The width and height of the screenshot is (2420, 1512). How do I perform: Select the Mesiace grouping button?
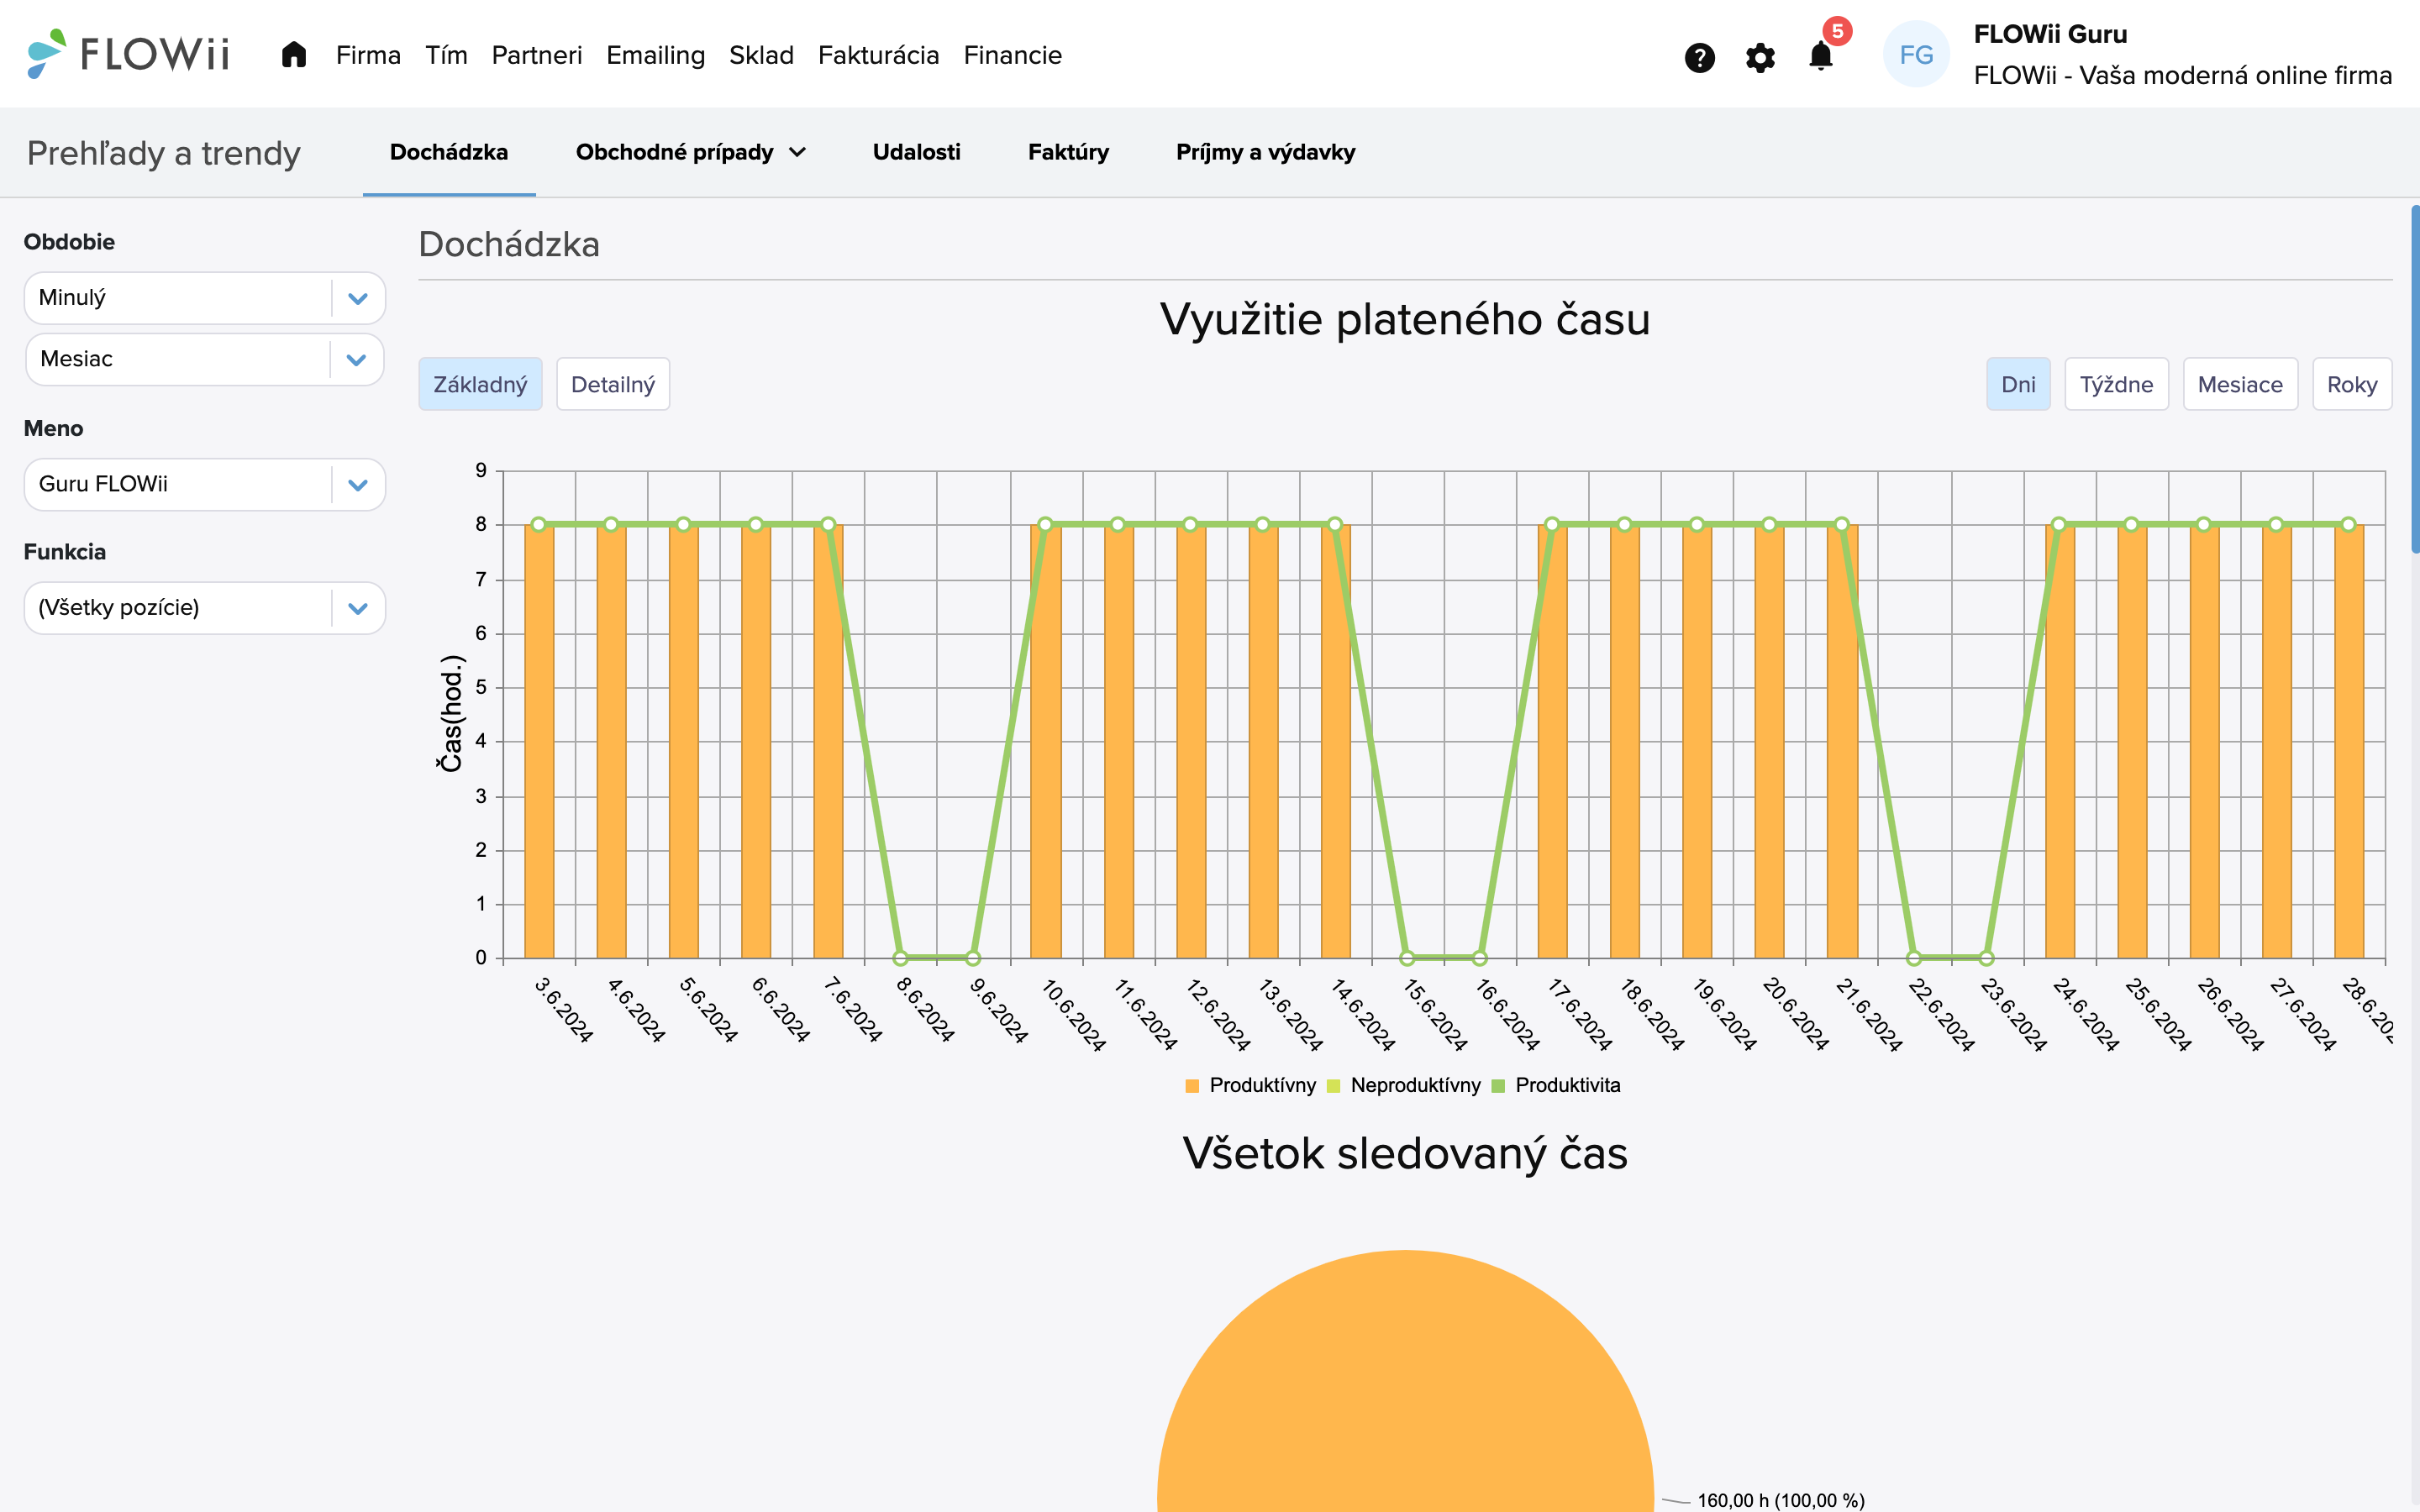click(x=2239, y=384)
